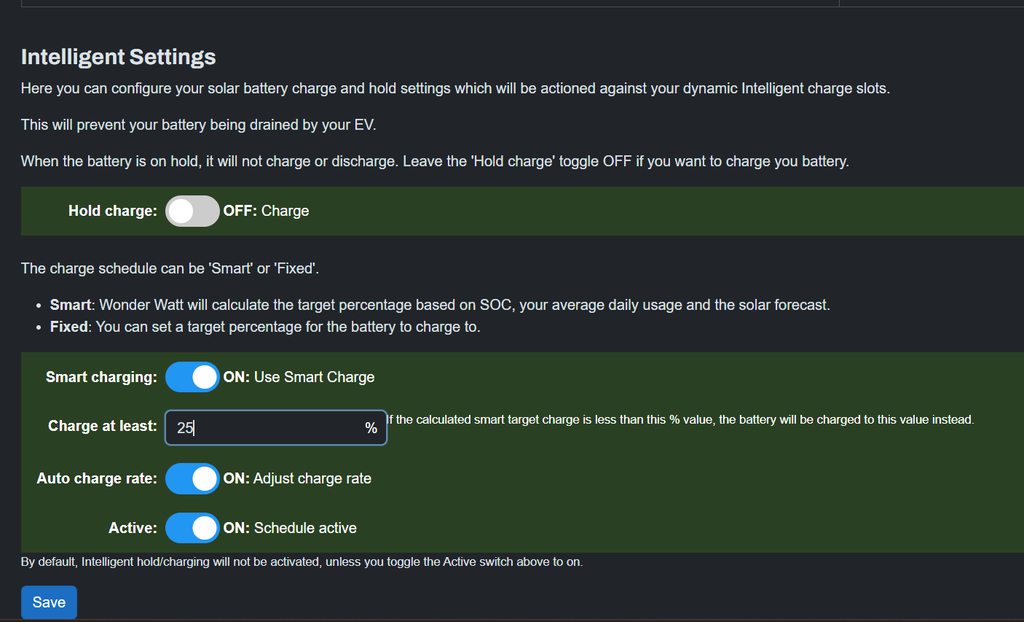Screen dimensions: 1024x622
Task: Click the % suffix in the charge field
Action: (371, 427)
